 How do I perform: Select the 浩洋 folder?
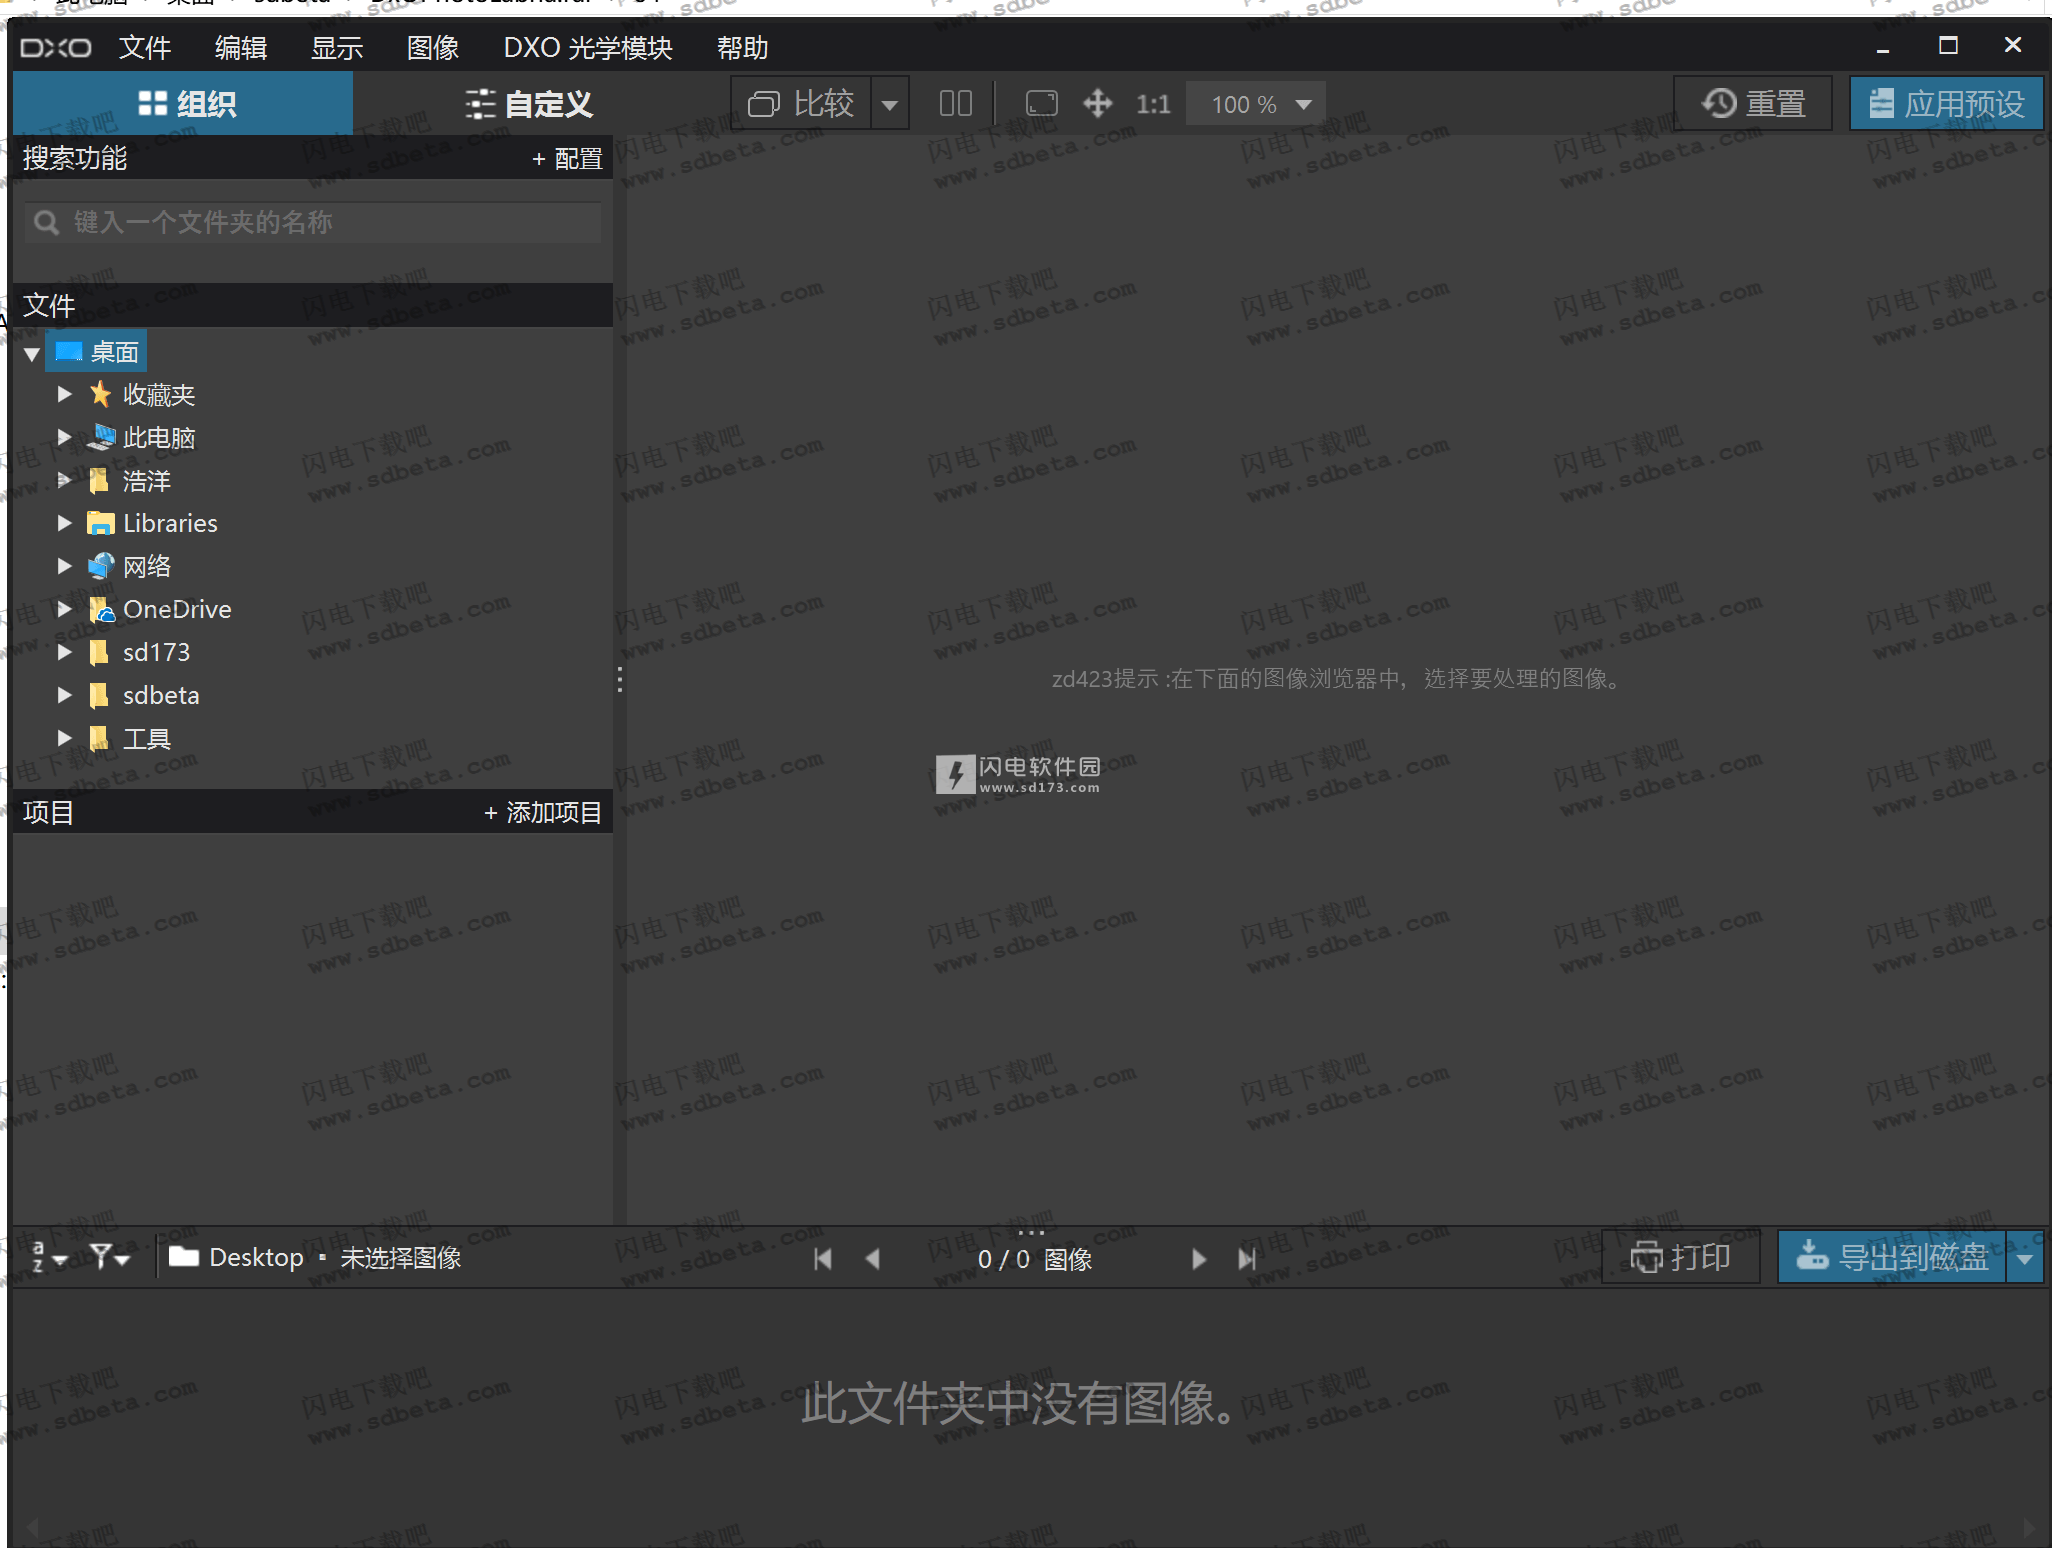(146, 481)
